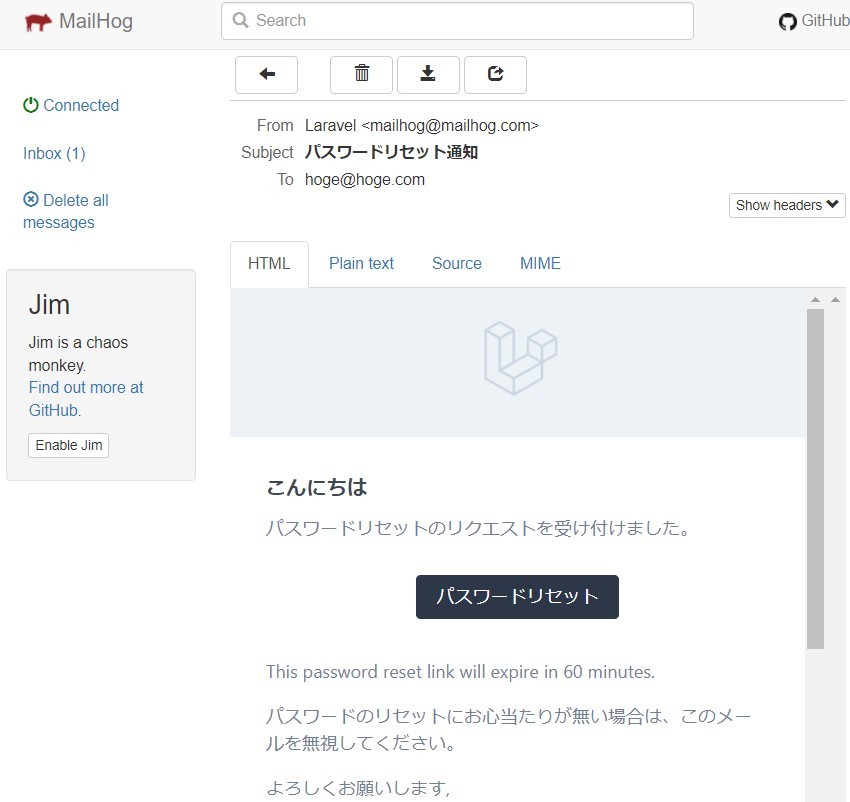
Task: View the MIME tab
Action: [540, 264]
